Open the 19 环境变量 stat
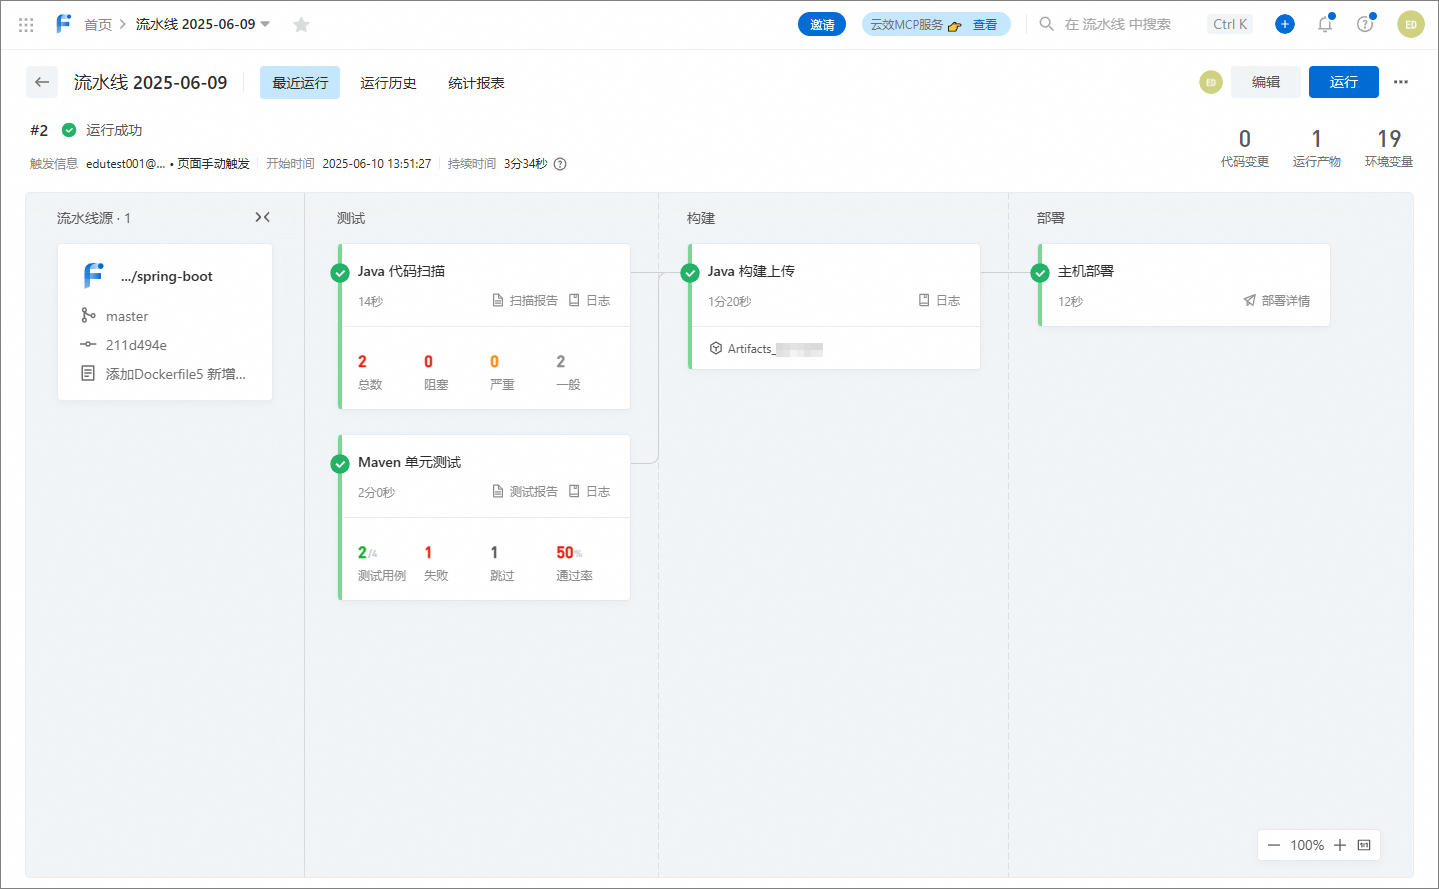This screenshot has width=1439, height=889. click(x=1389, y=147)
